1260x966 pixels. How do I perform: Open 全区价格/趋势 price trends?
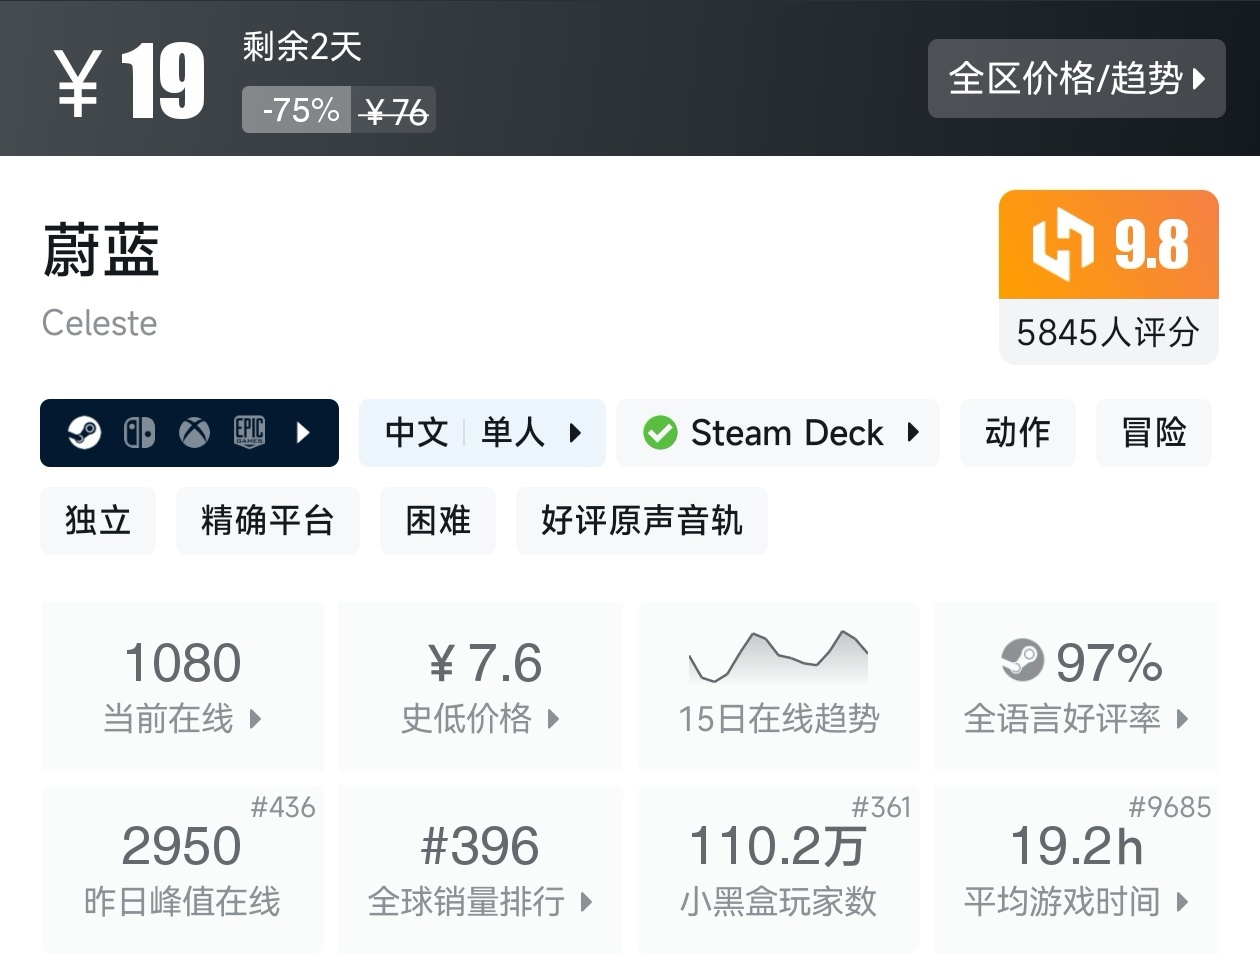pyautogui.click(x=1076, y=78)
